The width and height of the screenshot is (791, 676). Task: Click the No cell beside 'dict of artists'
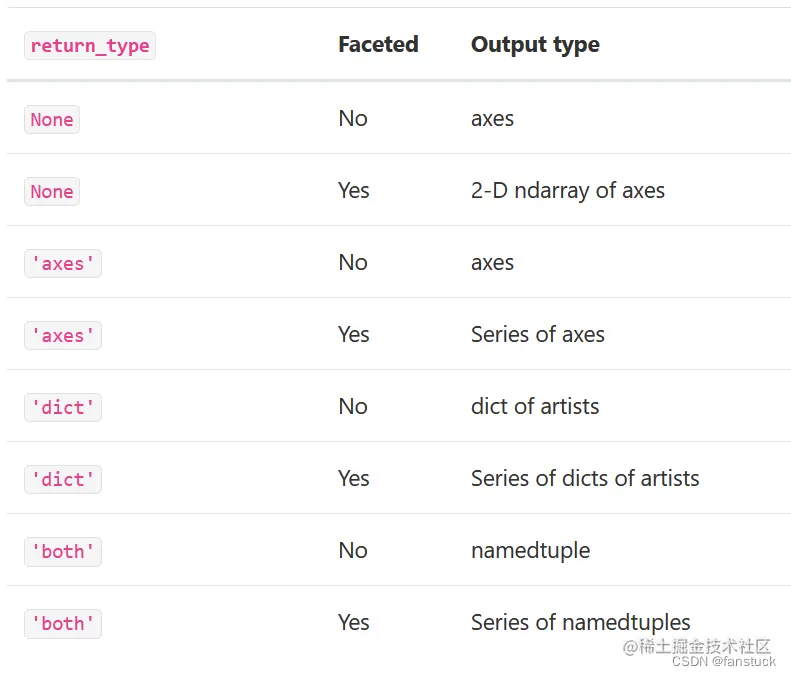pyautogui.click(x=353, y=407)
